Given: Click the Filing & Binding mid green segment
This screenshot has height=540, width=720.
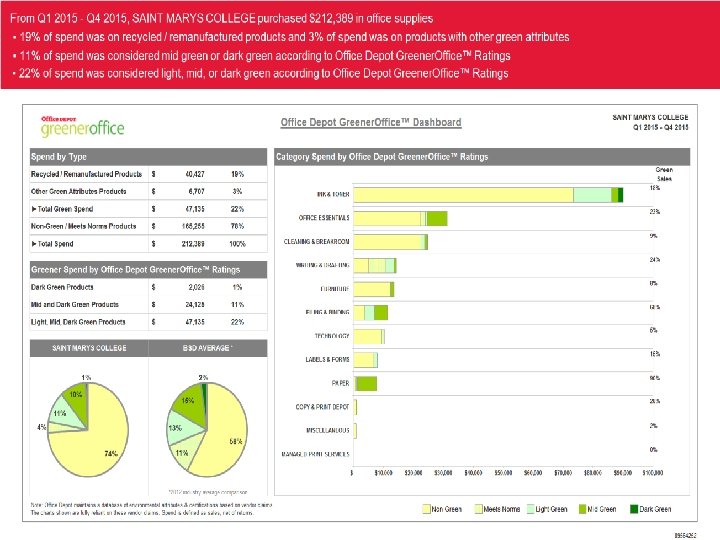Looking at the screenshot, I should click(x=381, y=313).
